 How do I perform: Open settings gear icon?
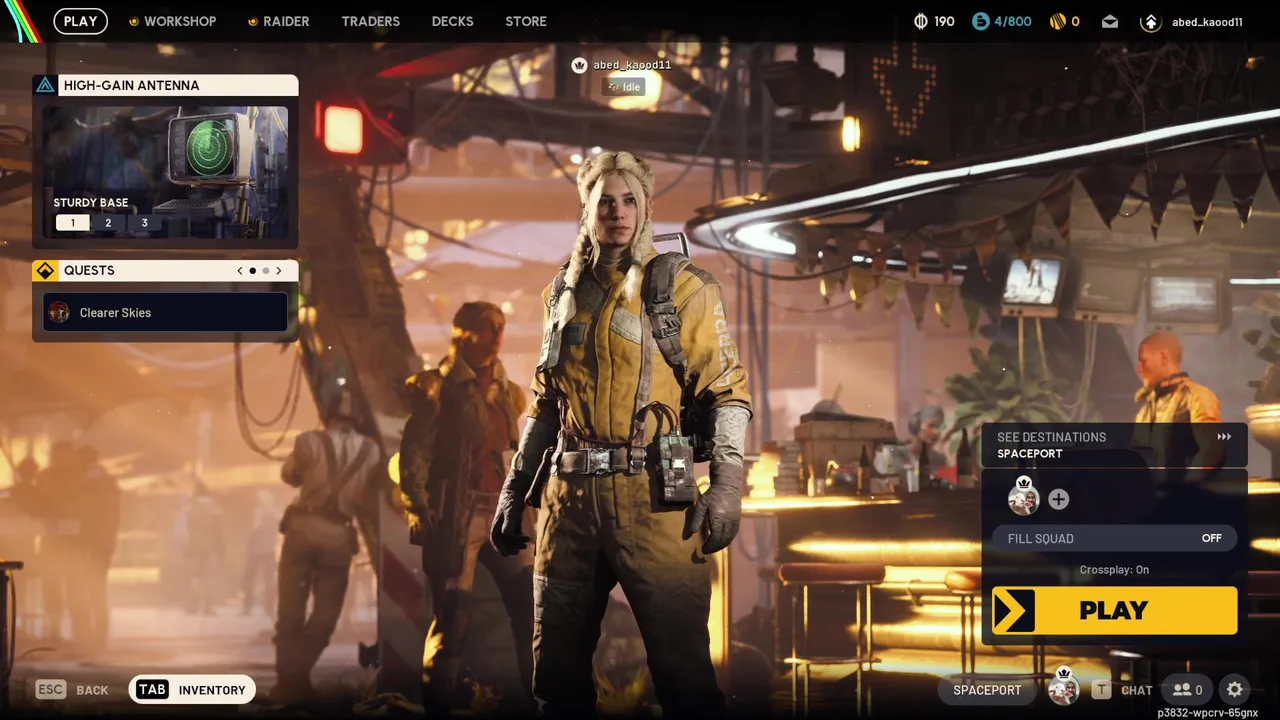[1235, 689]
